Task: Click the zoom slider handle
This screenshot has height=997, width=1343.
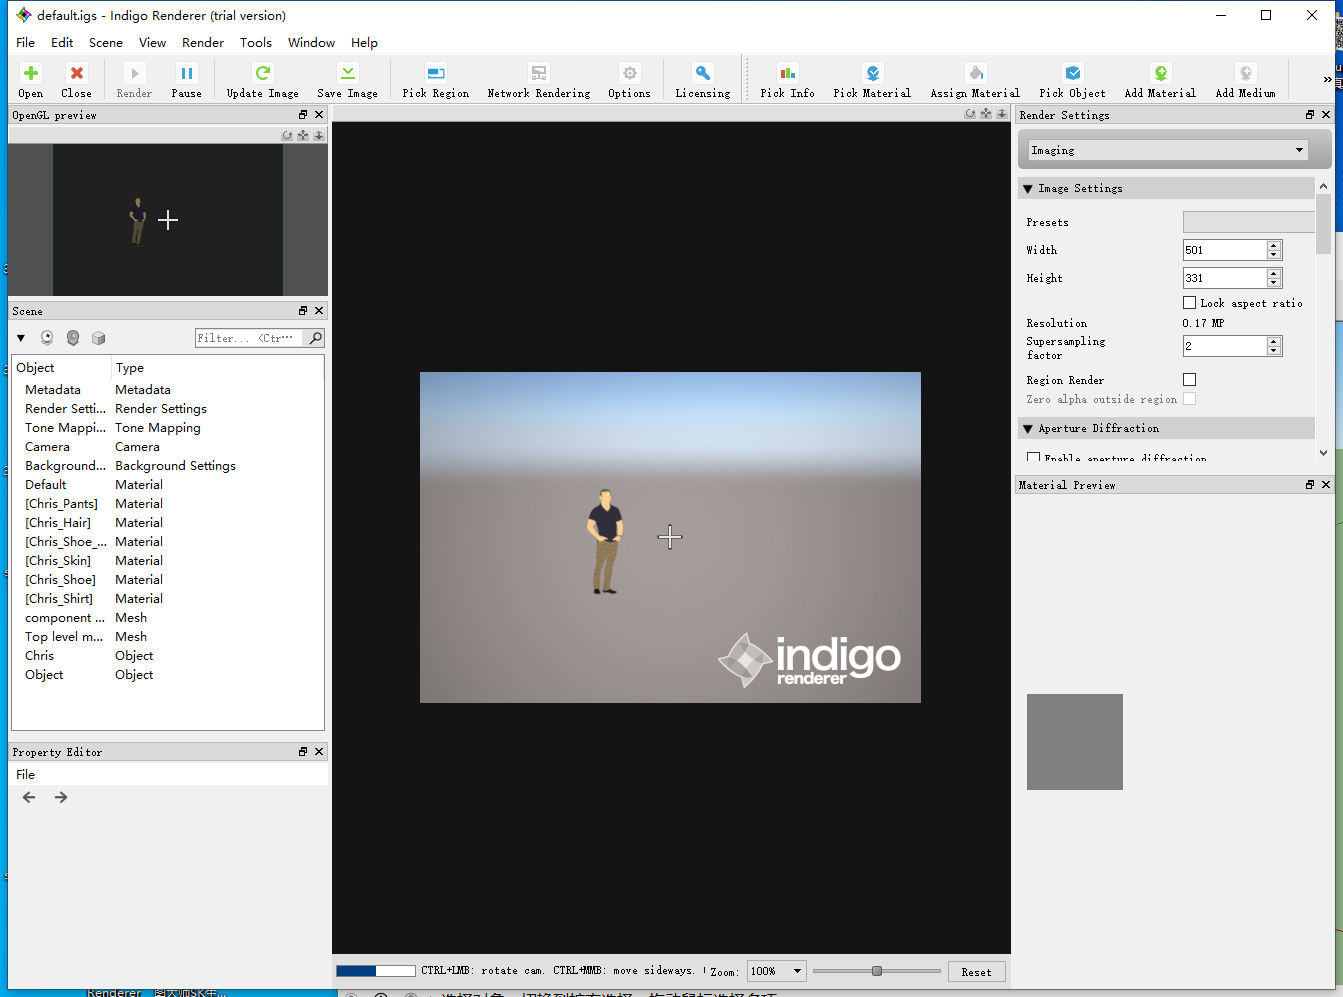Action: coord(877,971)
